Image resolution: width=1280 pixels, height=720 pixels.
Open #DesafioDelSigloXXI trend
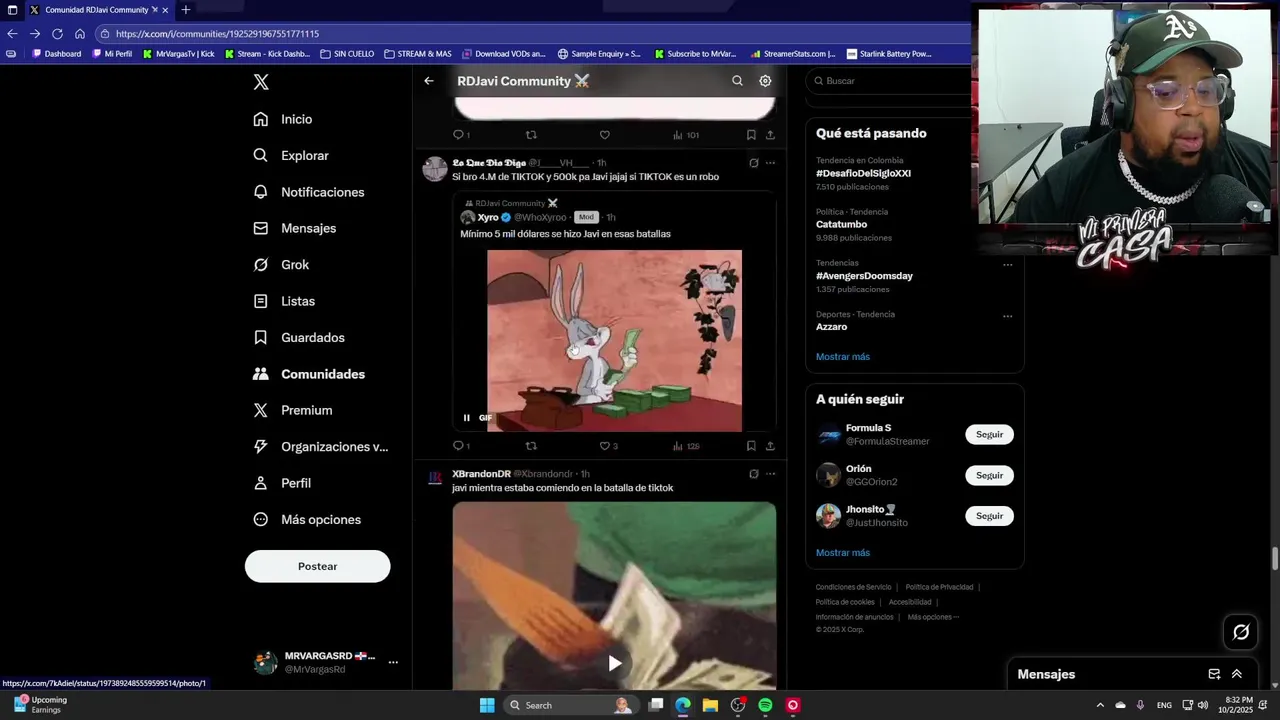[x=863, y=173]
